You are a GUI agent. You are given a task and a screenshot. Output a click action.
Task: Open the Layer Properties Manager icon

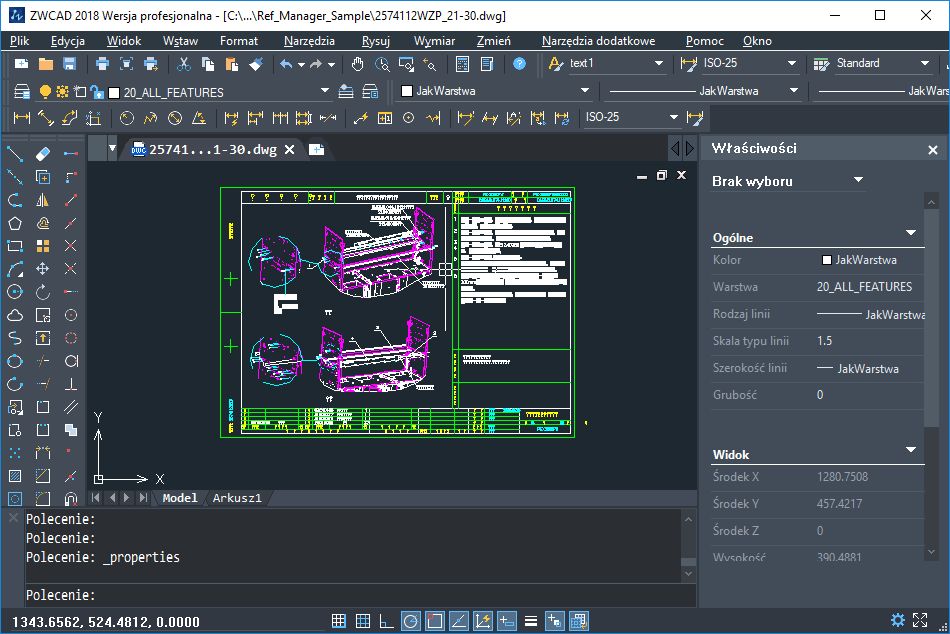pos(22,92)
